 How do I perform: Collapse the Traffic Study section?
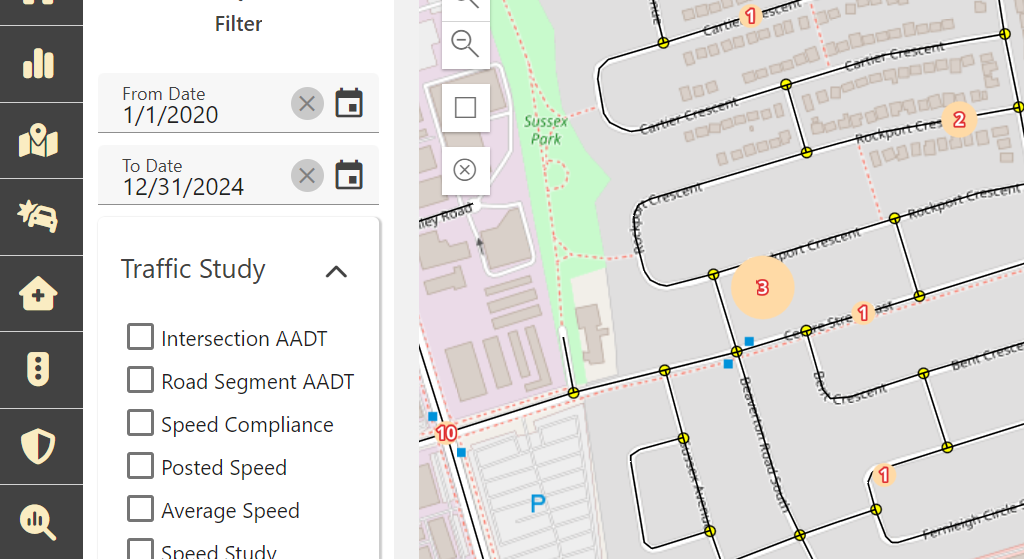[x=336, y=271]
